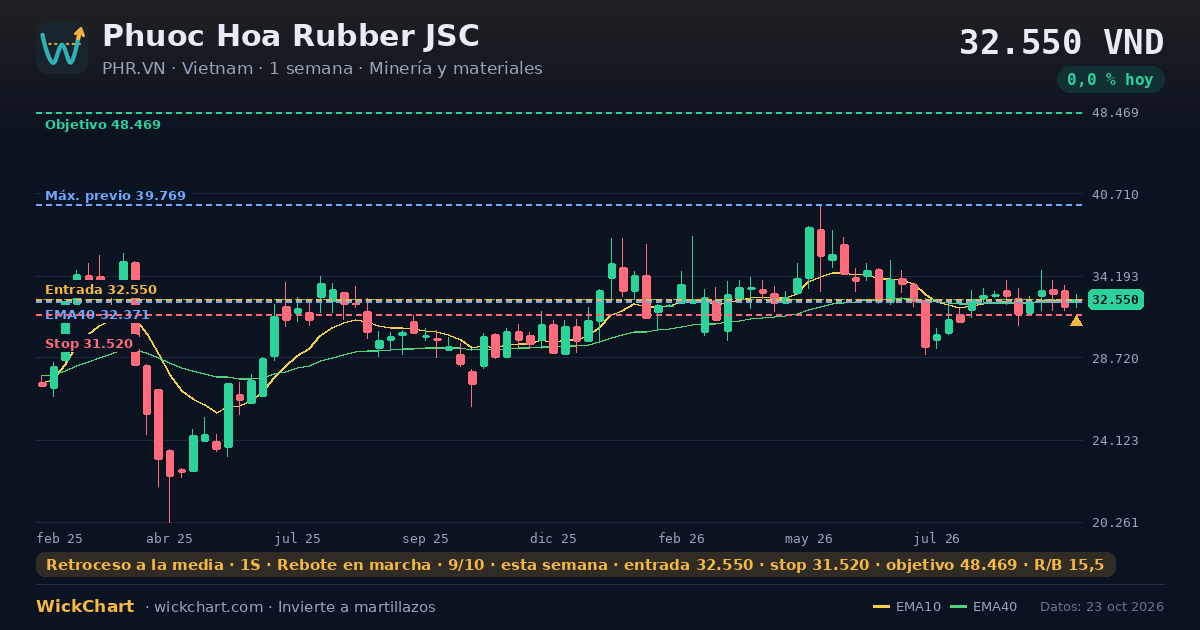
Task: Click the 32.550 VND price header
Action: 1061,43
